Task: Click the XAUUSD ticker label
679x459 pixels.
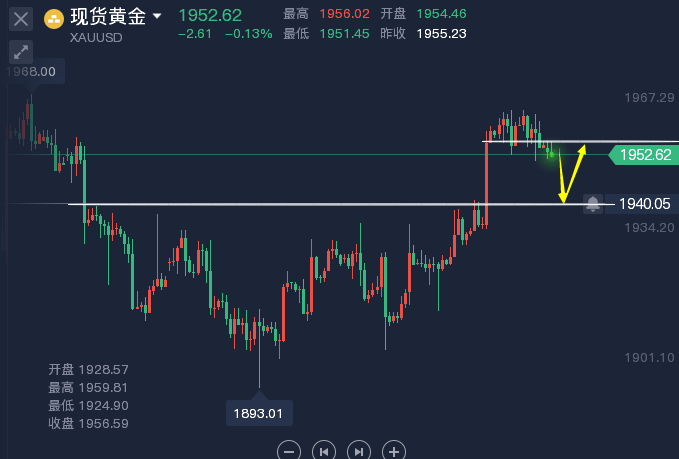Action: click(x=98, y=38)
